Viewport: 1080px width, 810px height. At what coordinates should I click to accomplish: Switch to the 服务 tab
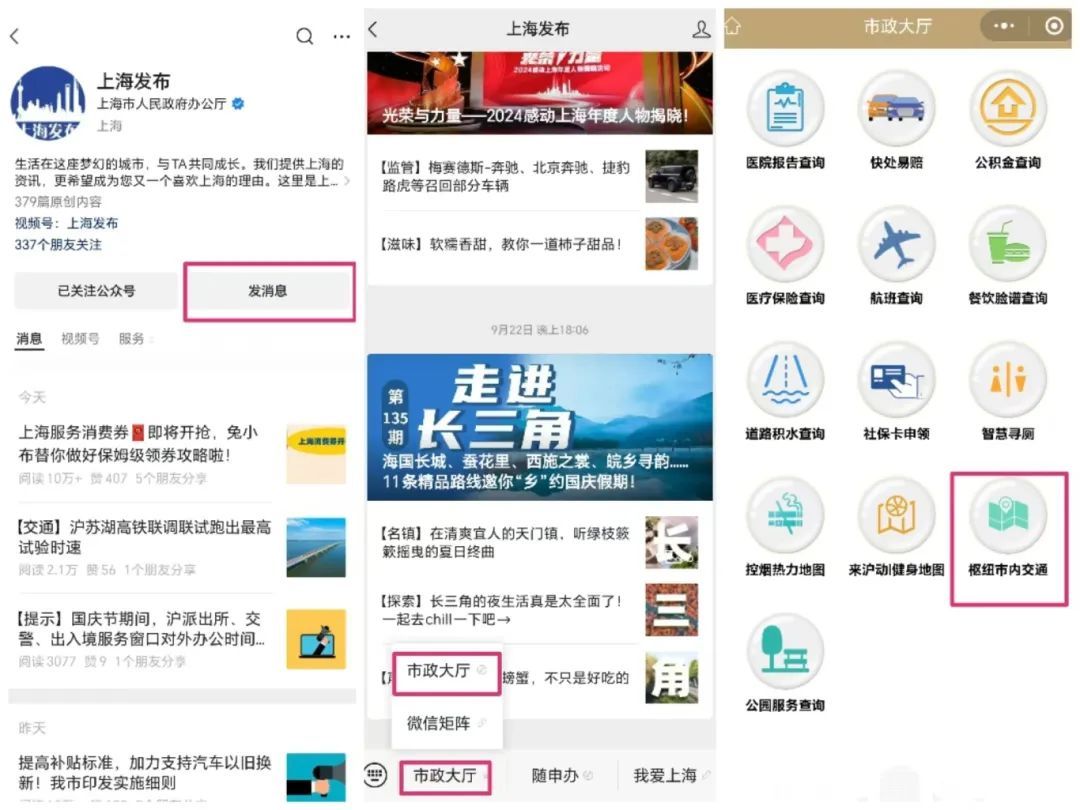(132, 338)
